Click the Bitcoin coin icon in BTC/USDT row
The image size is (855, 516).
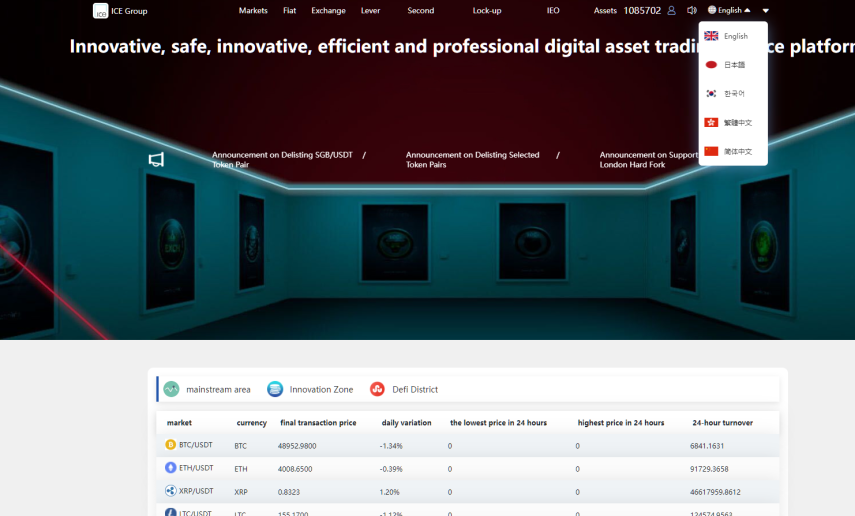pos(170,445)
